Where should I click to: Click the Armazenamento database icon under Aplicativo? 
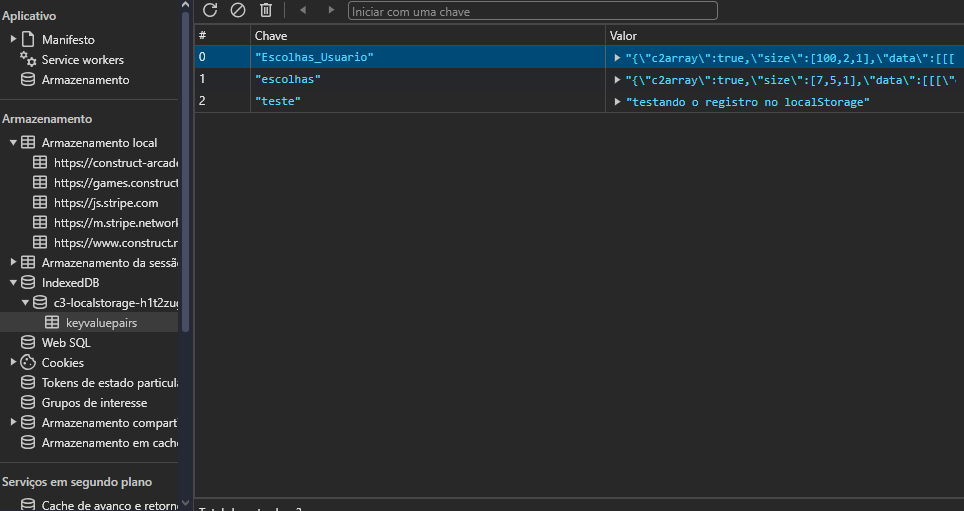click(x=28, y=79)
